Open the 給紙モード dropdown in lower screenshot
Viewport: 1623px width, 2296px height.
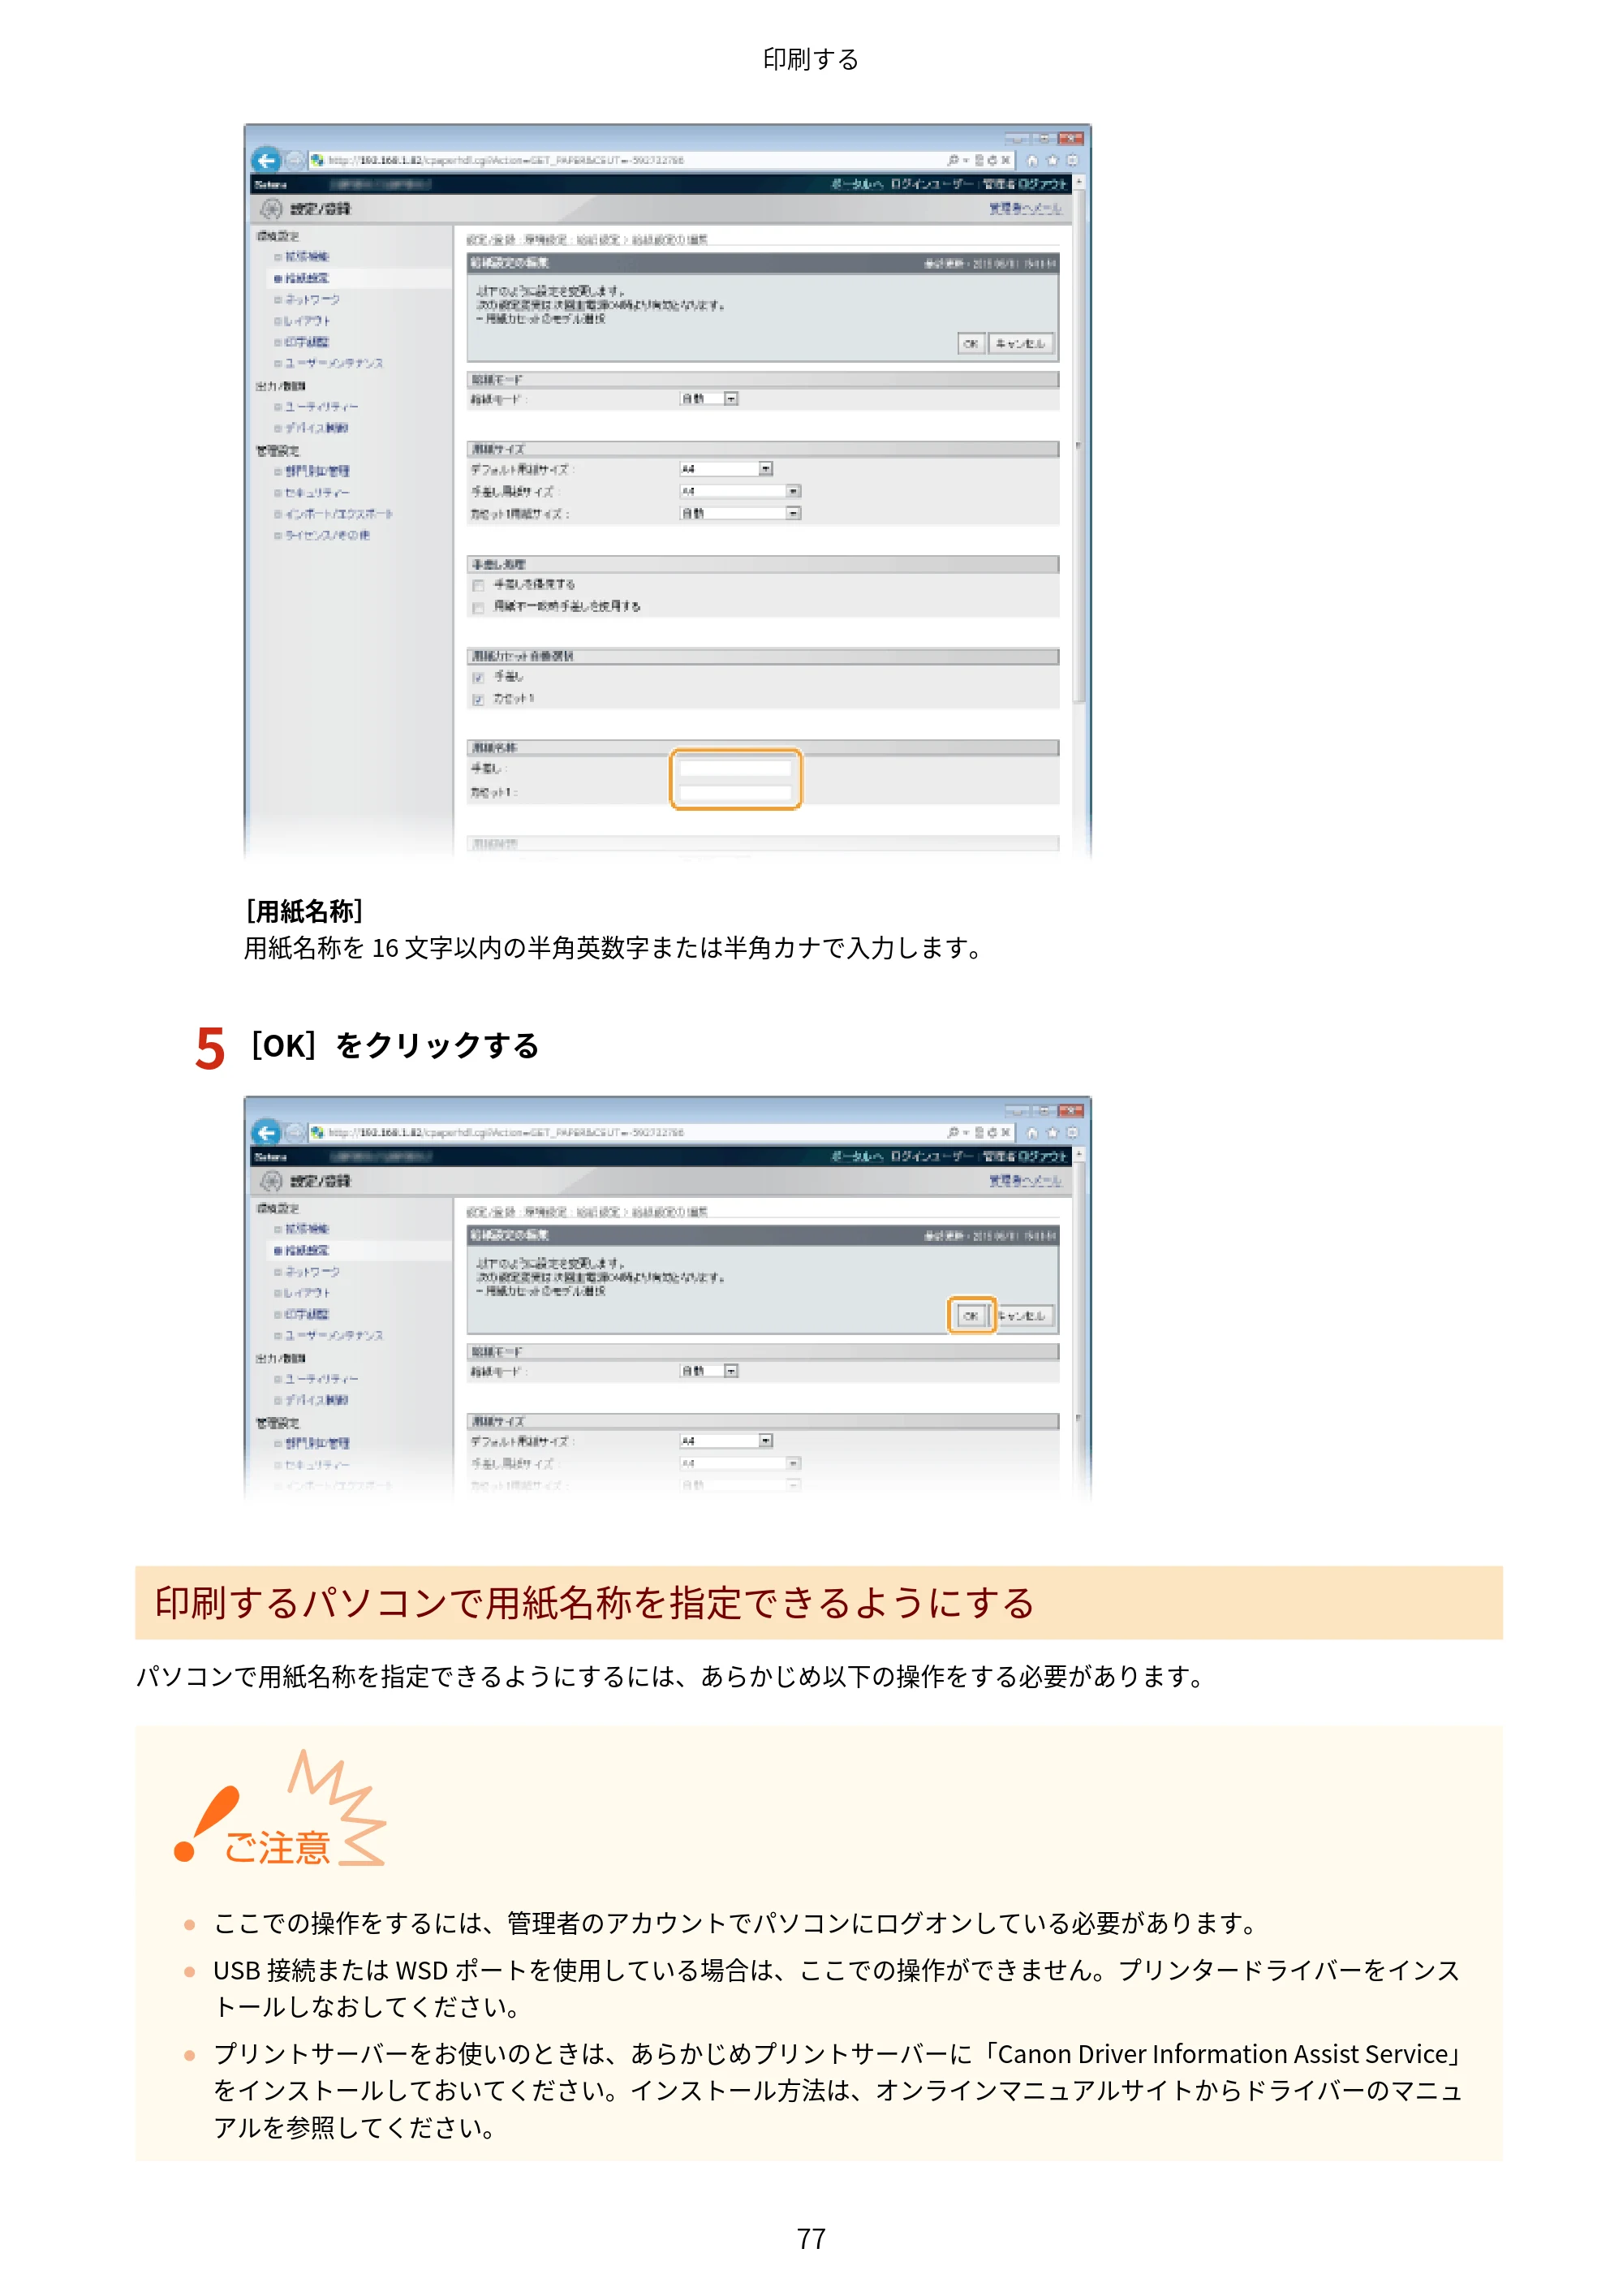click(x=709, y=1371)
